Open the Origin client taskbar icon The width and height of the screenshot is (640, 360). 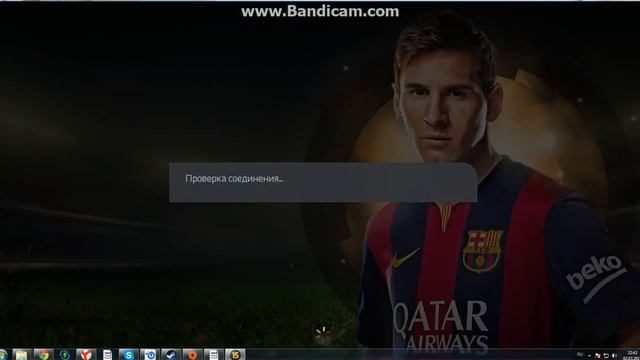point(192,355)
